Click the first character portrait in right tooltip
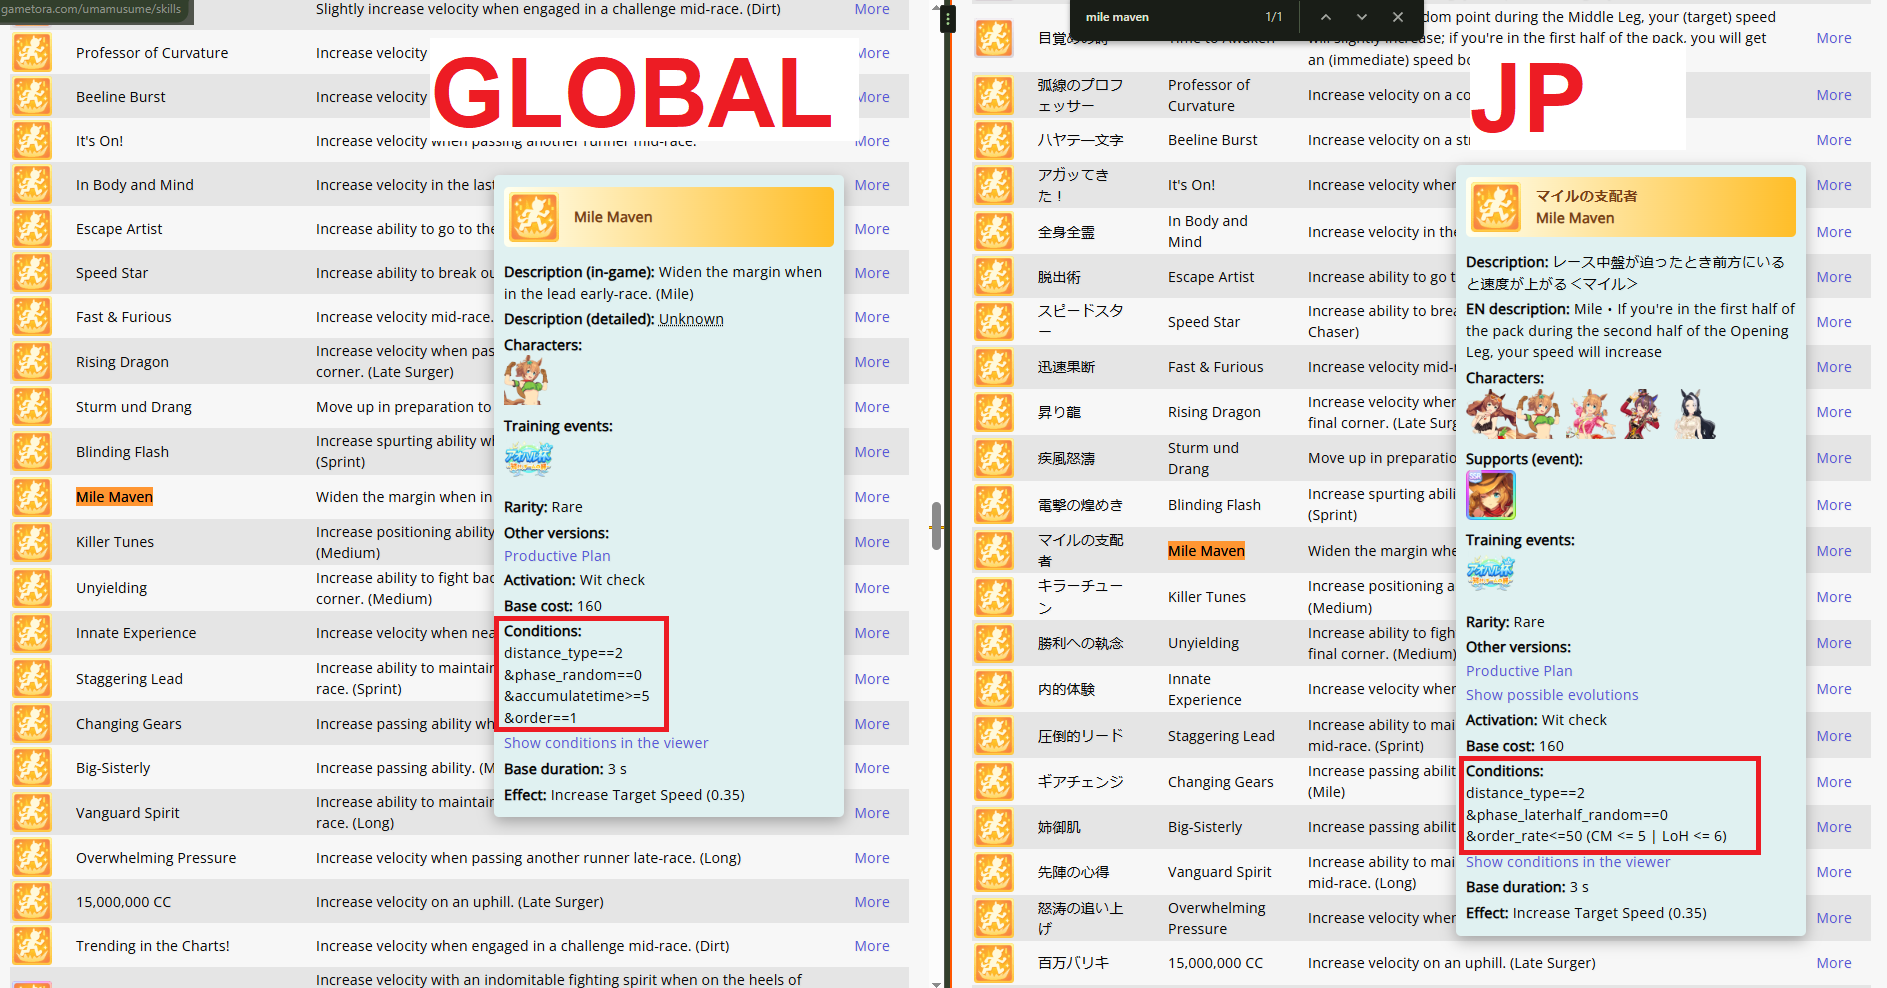Screen dimensions: 1887x988 [1489, 414]
